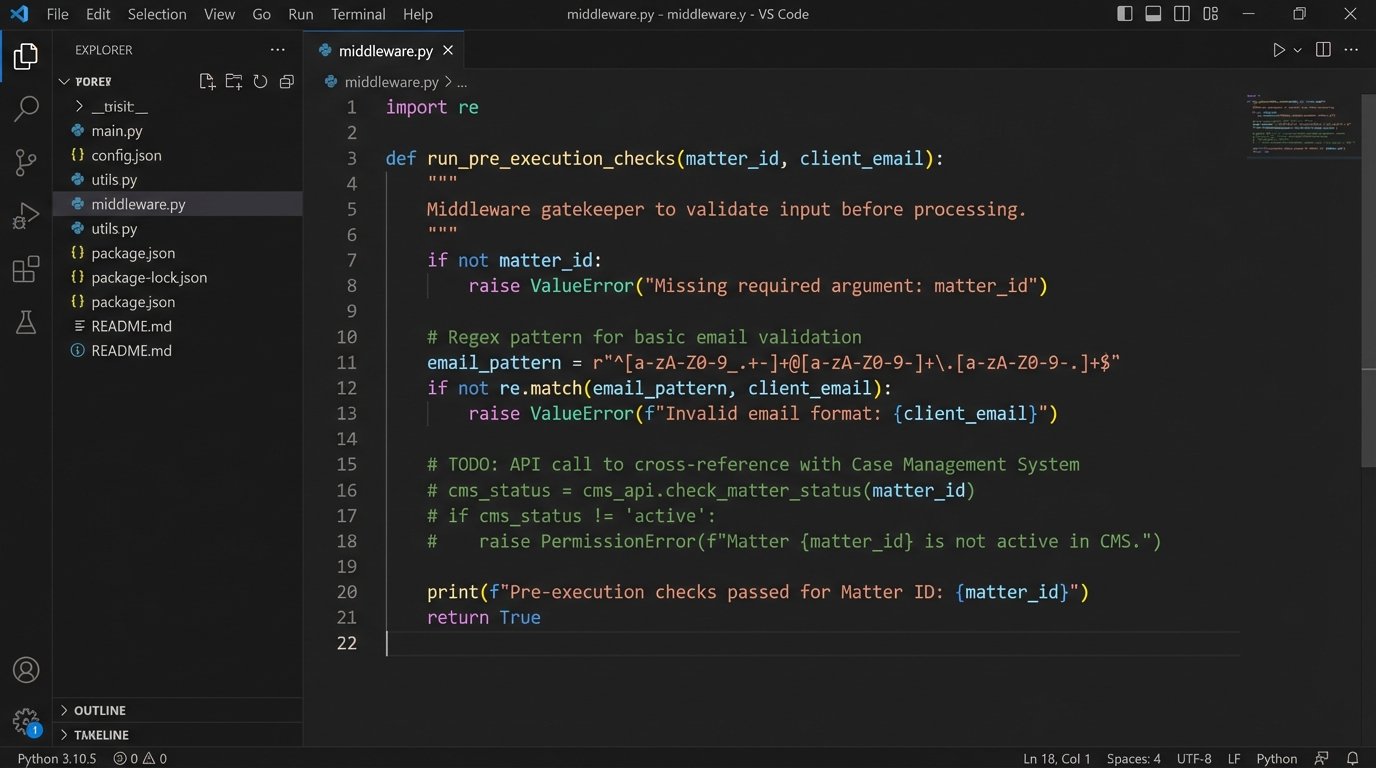1376x768 pixels.
Task: Open the Run and Debug panel
Action: click(x=25, y=215)
